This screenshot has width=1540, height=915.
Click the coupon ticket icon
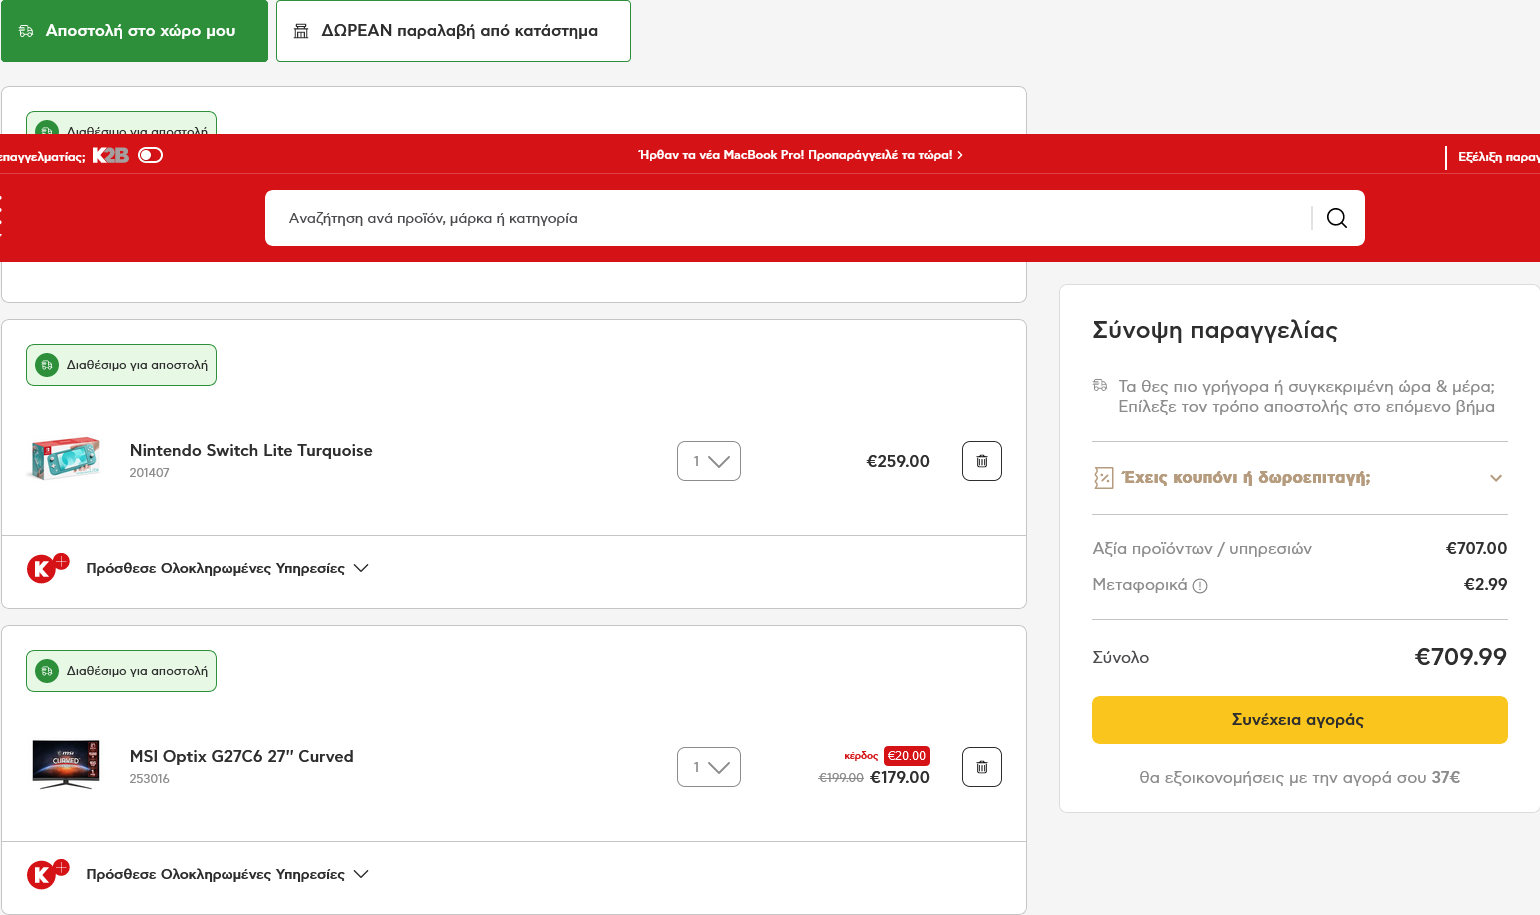click(1103, 478)
